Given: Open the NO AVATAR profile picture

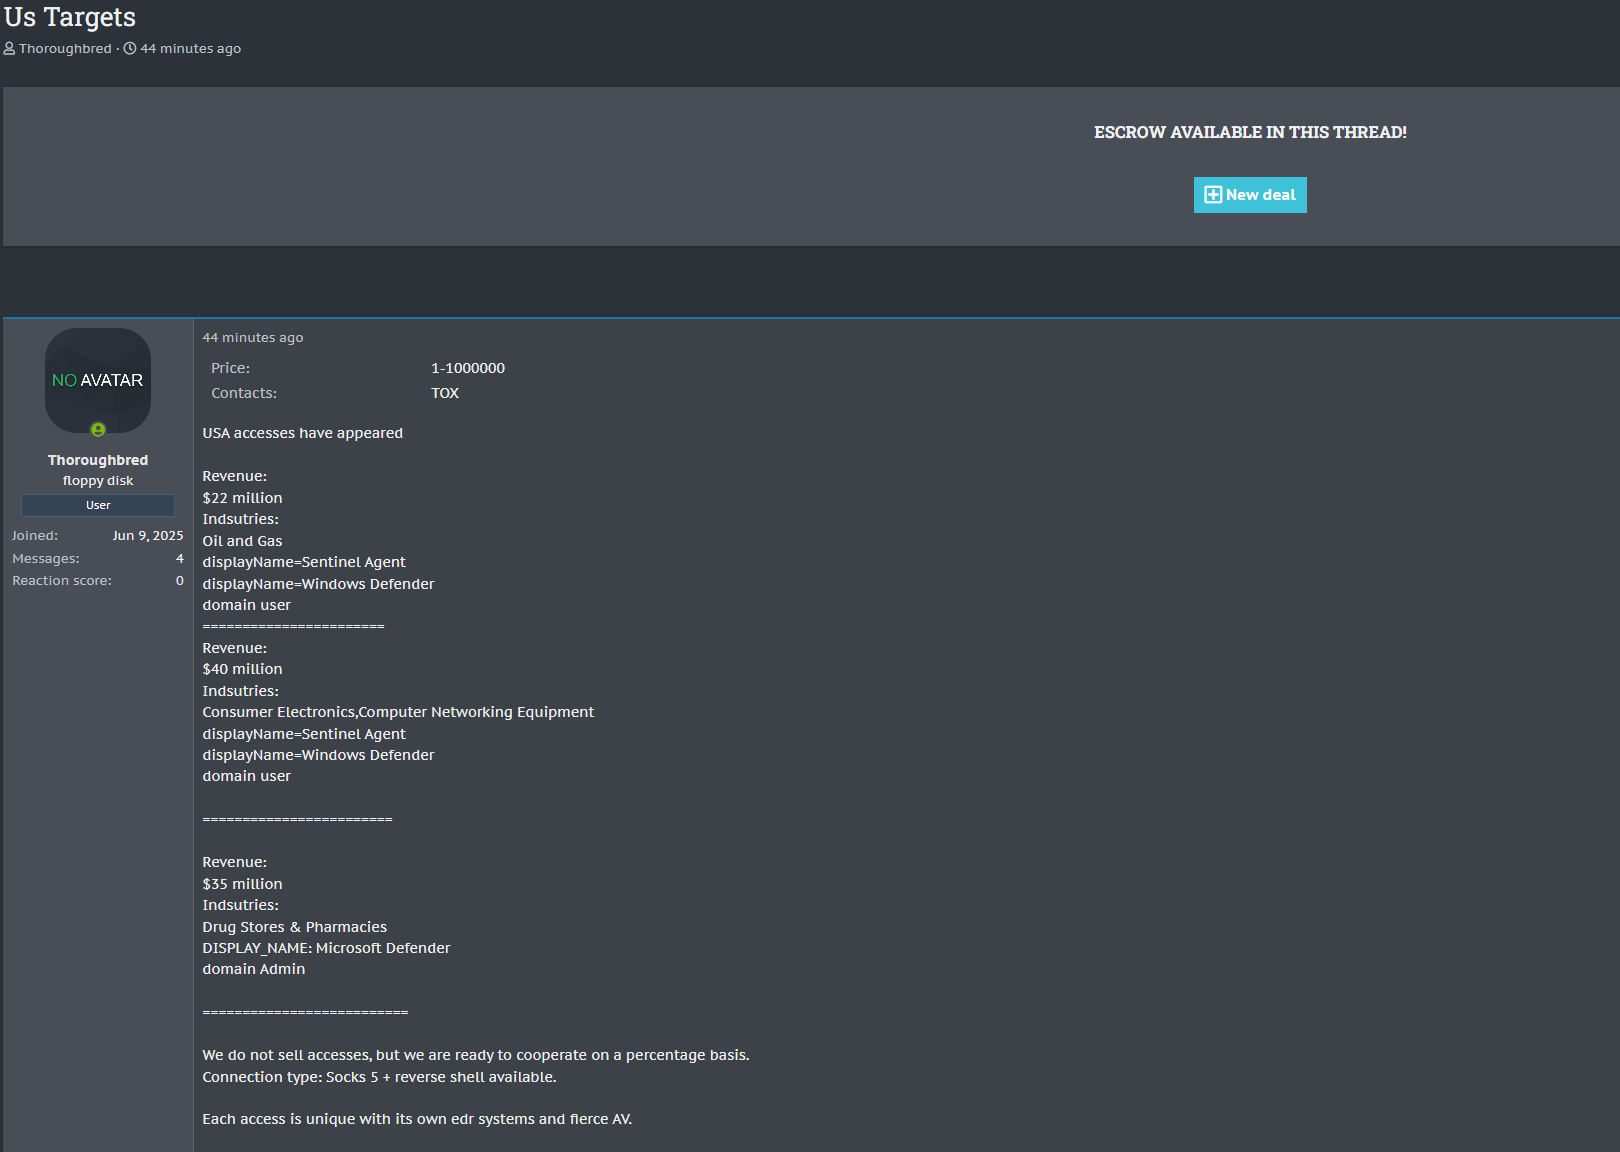Looking at the screenshot, I should pyautogui.click(x=98, y=380).
